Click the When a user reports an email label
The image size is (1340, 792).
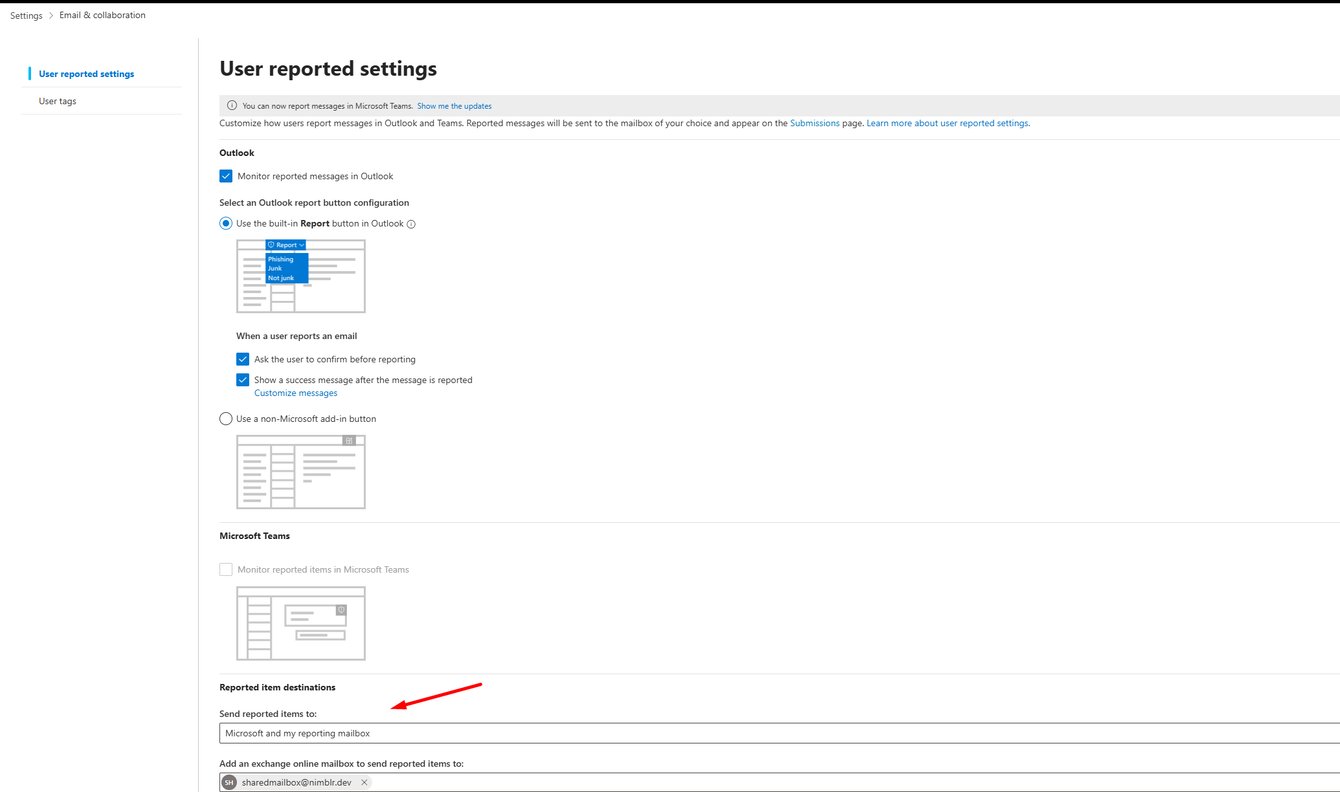coord(296,336)
